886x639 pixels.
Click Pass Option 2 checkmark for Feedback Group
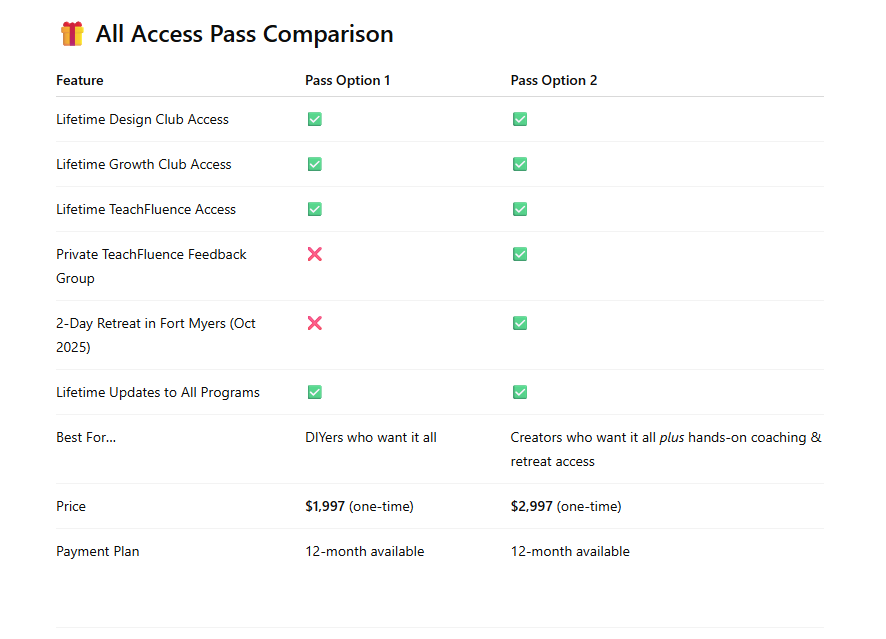pyautogui.click(x=520, y=254)
